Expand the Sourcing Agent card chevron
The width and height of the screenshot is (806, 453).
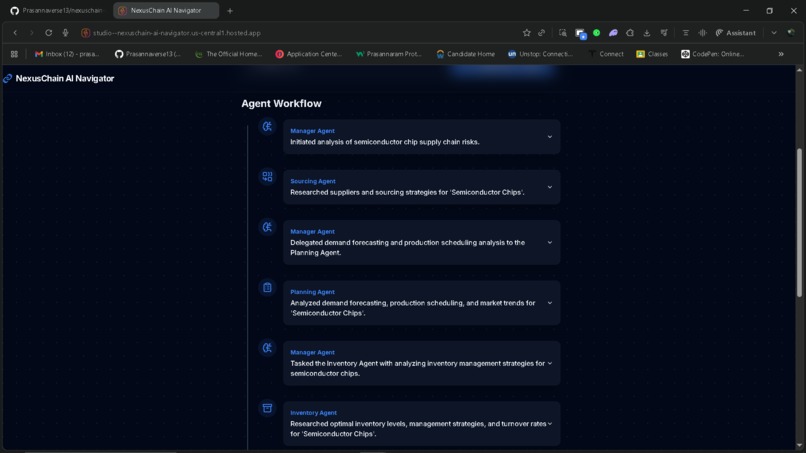549,187
